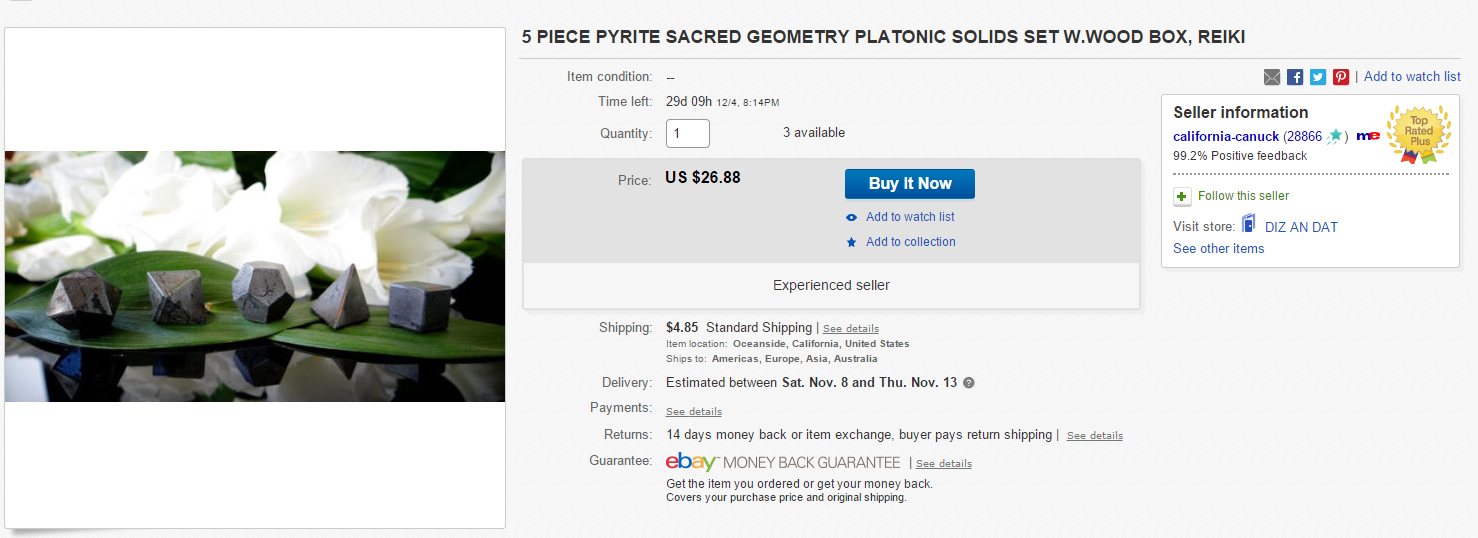
Task: Share this listing on Twitter
Action: [1318, 77]
